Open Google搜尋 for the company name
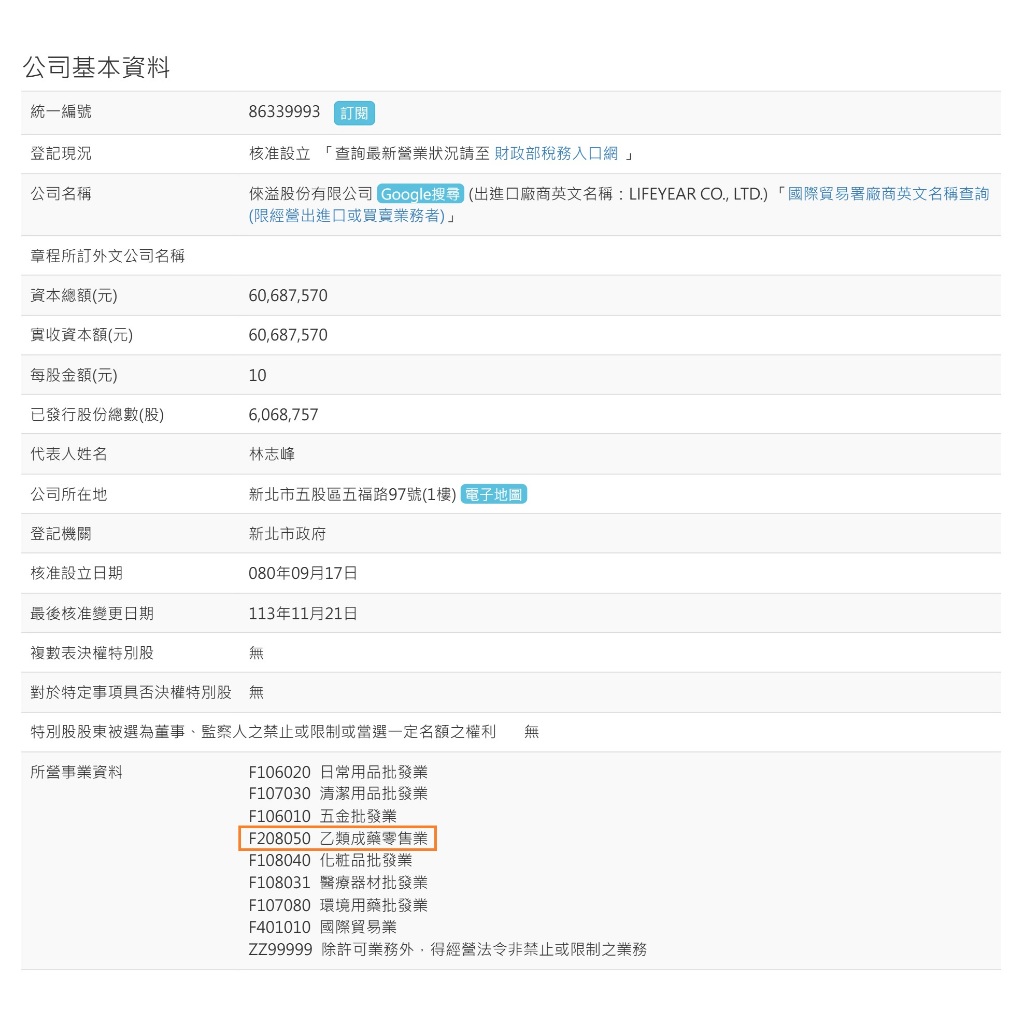The width and height of the screenshot is (1024, 1024). click(x=420, y=194)
